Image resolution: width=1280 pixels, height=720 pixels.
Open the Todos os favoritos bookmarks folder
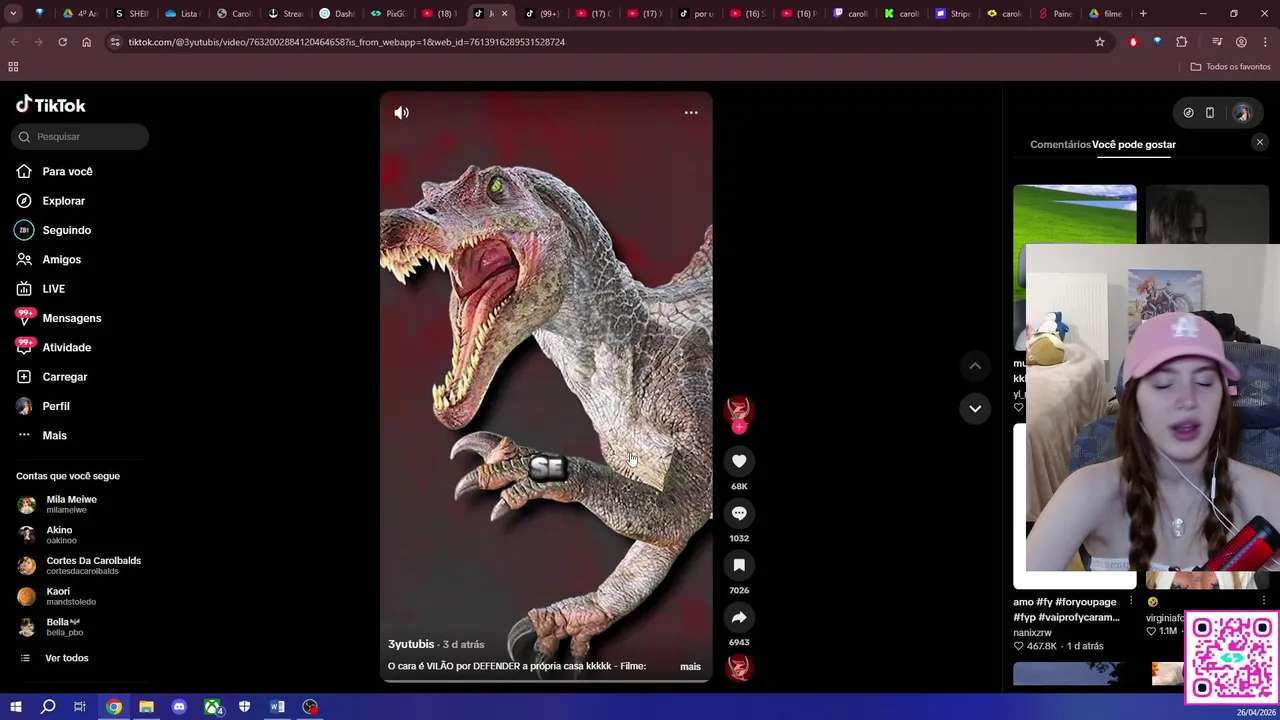coord(1230,67)
